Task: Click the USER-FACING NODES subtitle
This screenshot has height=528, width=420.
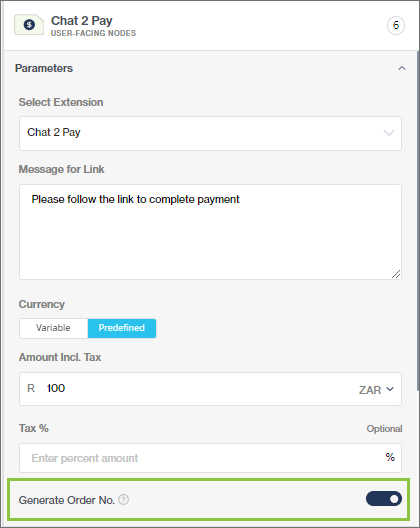Action: 93,33
